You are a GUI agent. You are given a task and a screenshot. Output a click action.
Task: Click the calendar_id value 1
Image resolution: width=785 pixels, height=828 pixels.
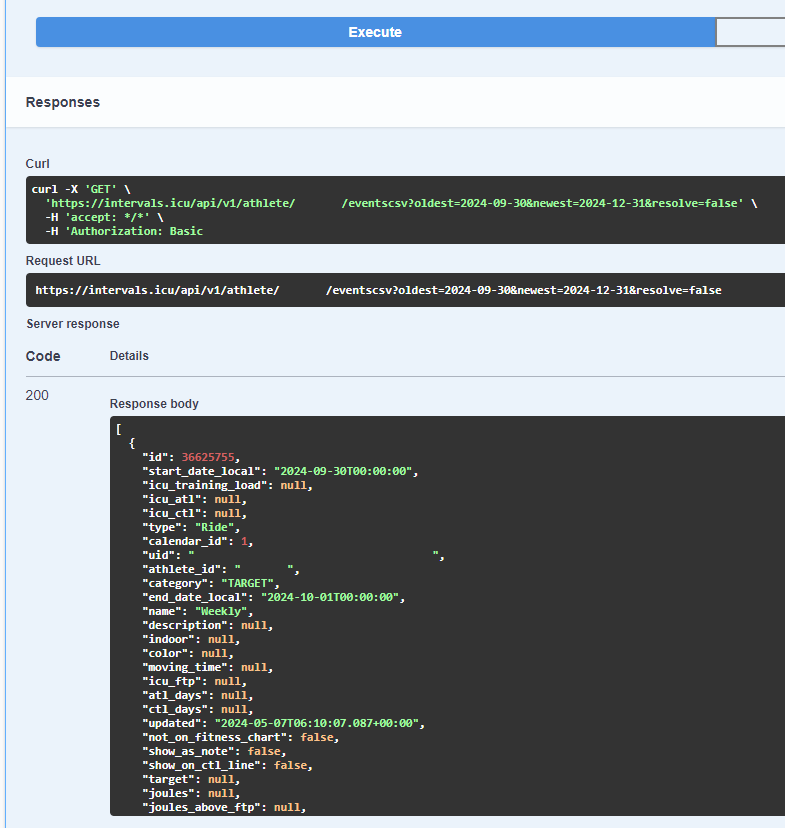pyautogui.click(x=244, y=541)
